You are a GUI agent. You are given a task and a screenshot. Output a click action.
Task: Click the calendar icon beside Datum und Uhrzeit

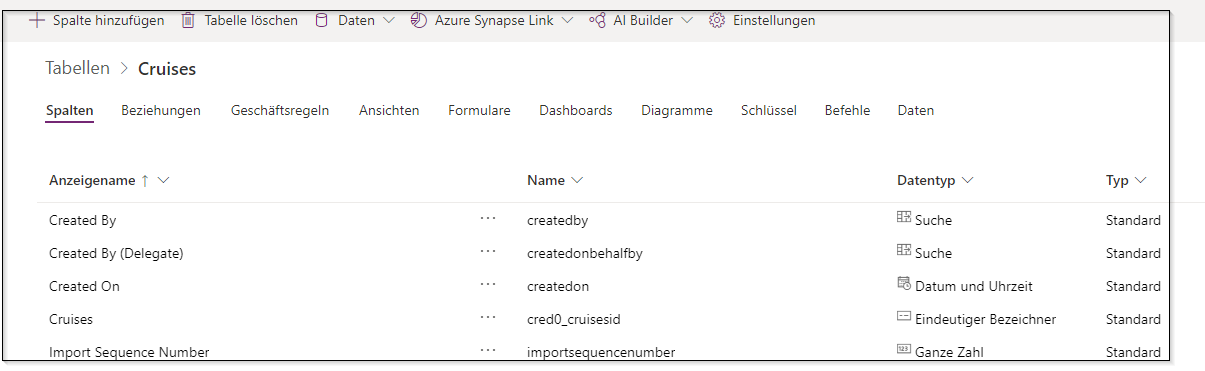point(904,285)
